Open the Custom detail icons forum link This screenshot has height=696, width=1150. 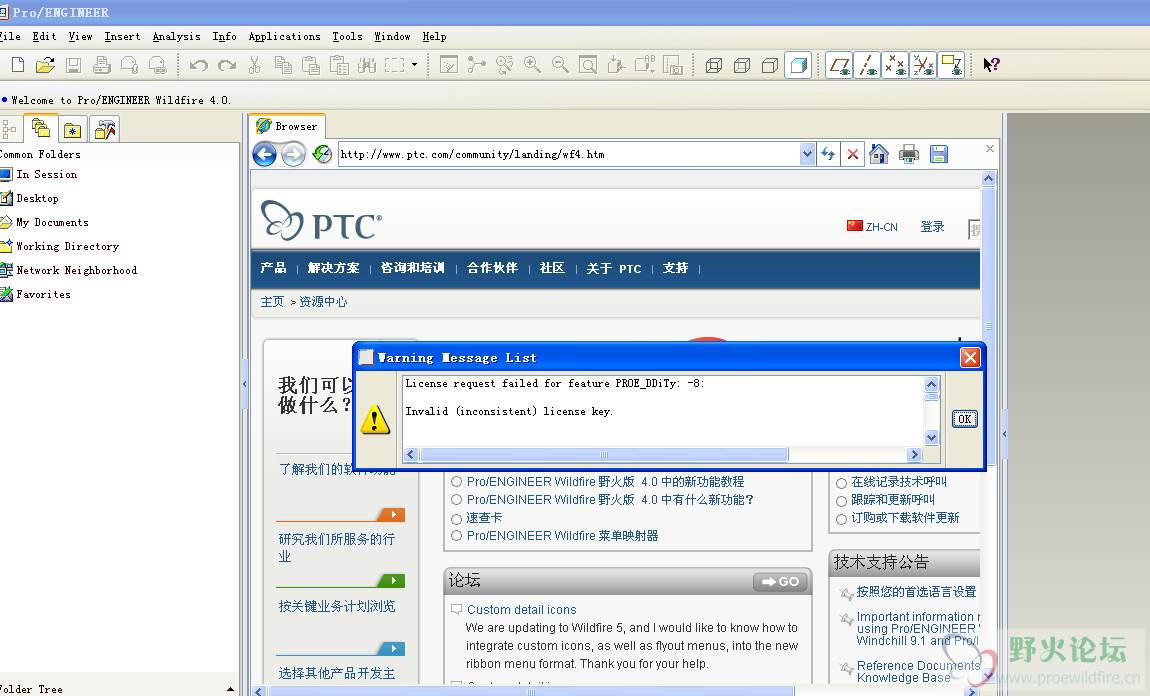point(521,609)
